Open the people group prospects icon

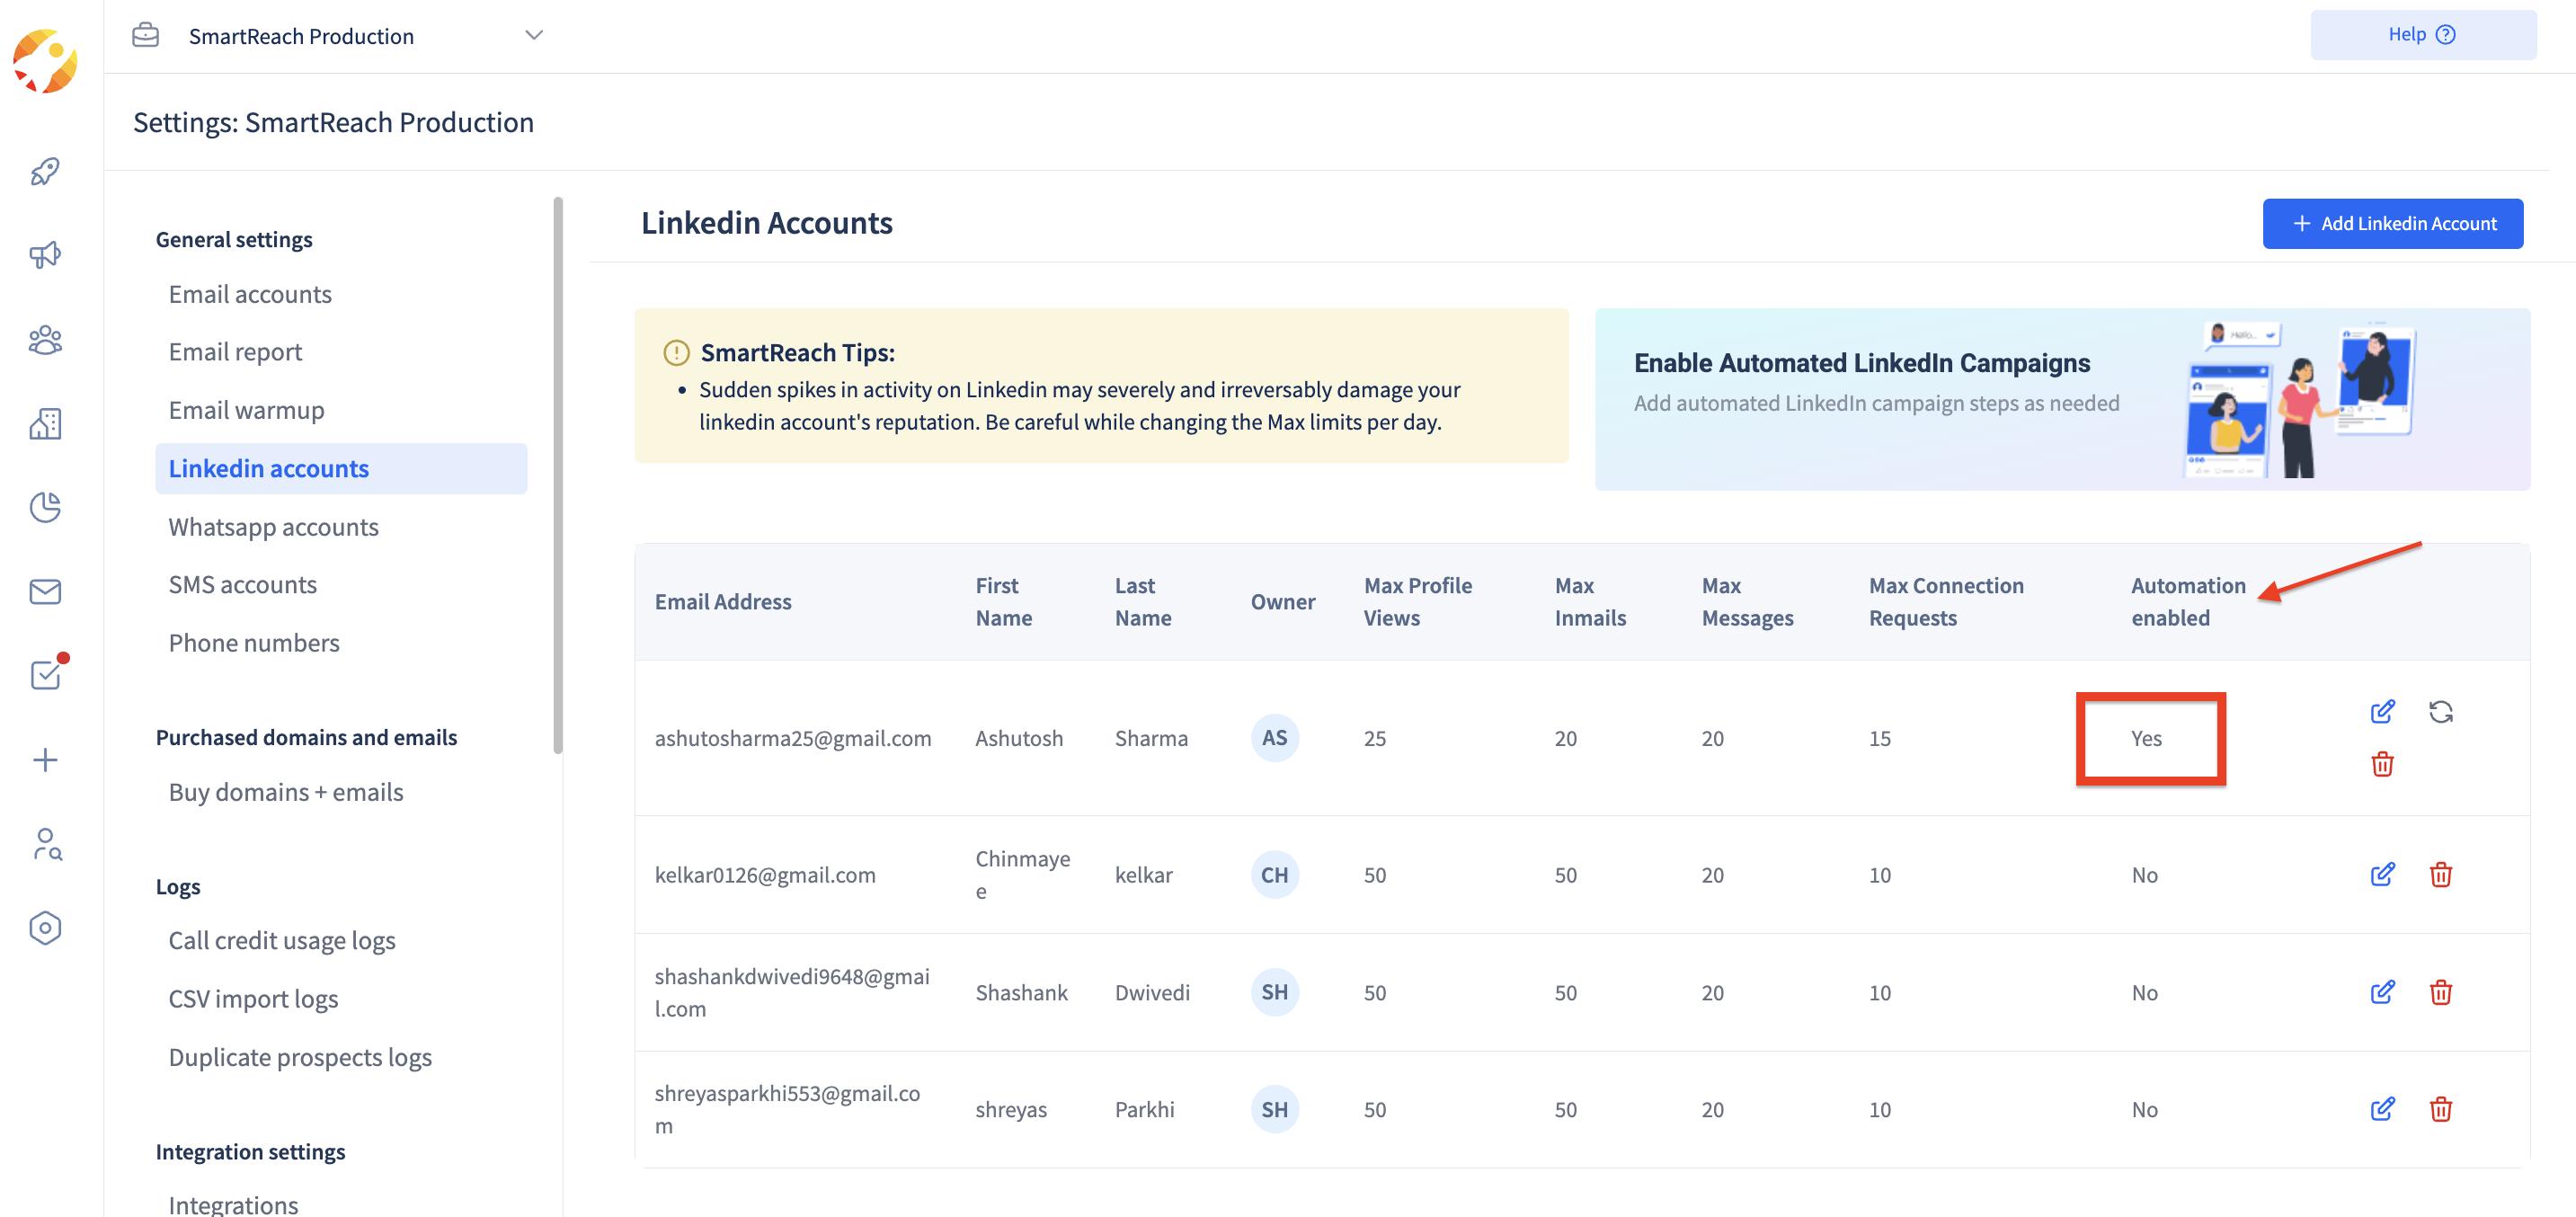coord(45,340)
